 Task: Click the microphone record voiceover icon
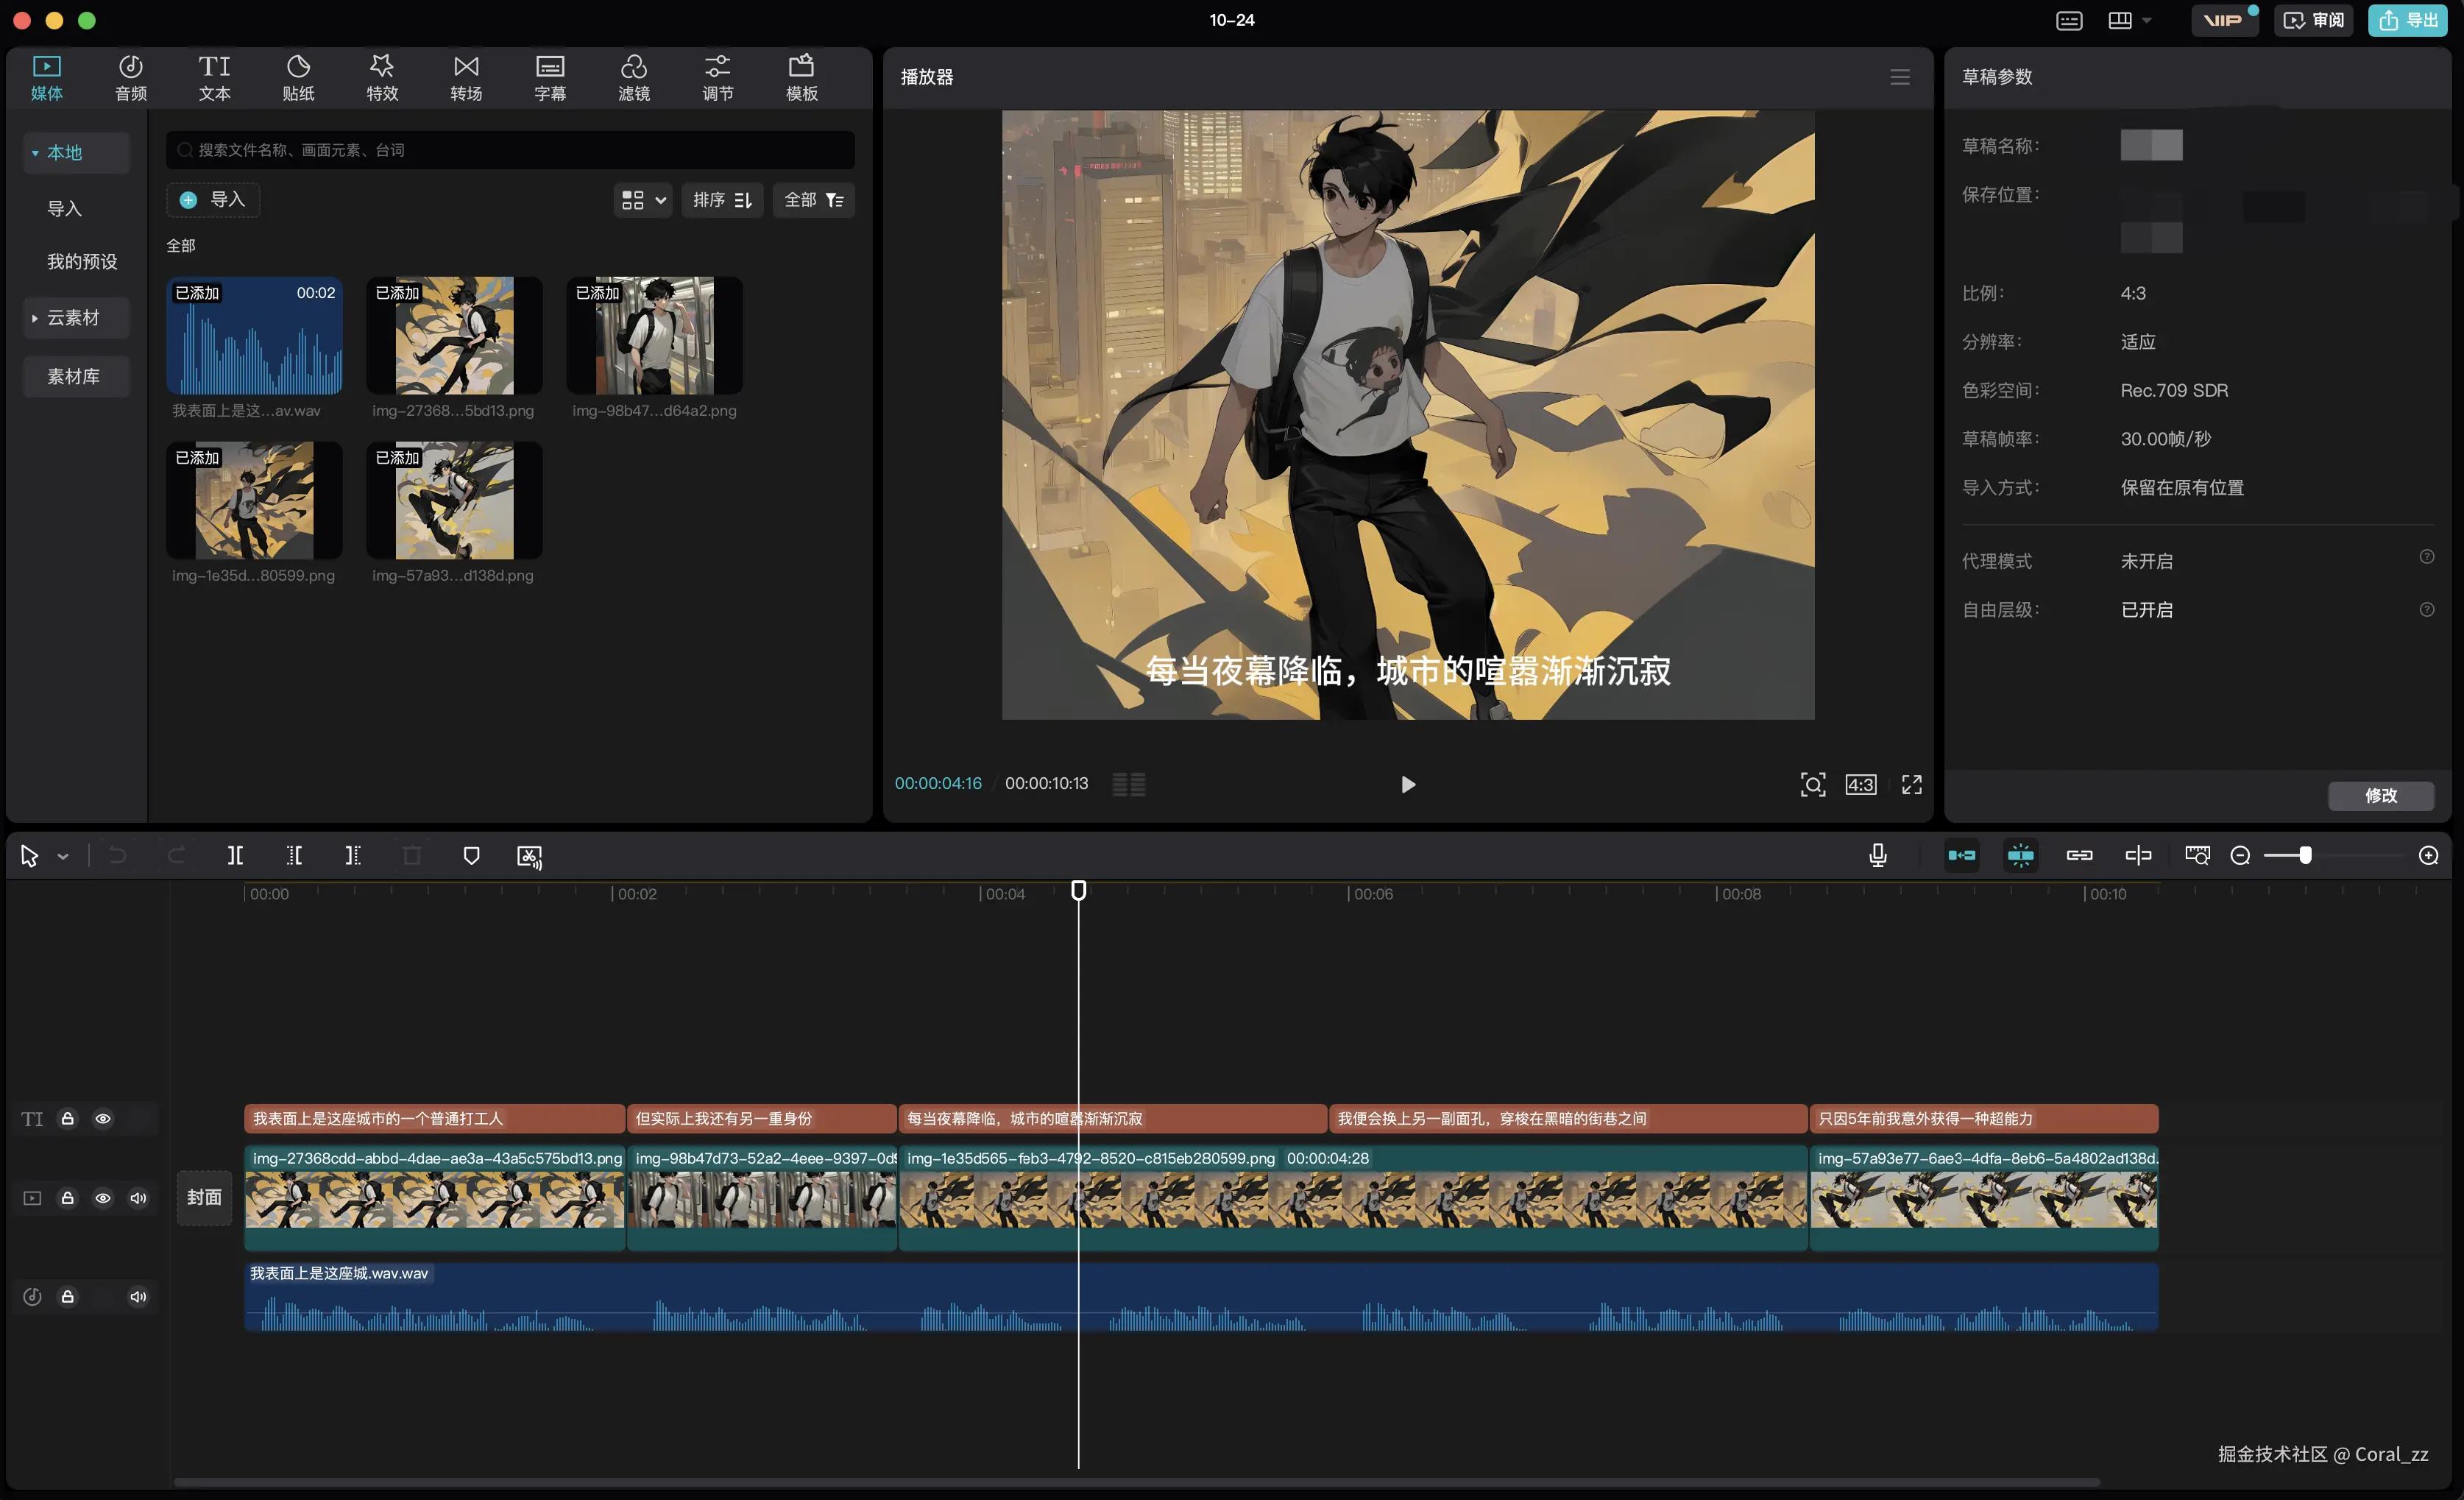click(1877, 856)
